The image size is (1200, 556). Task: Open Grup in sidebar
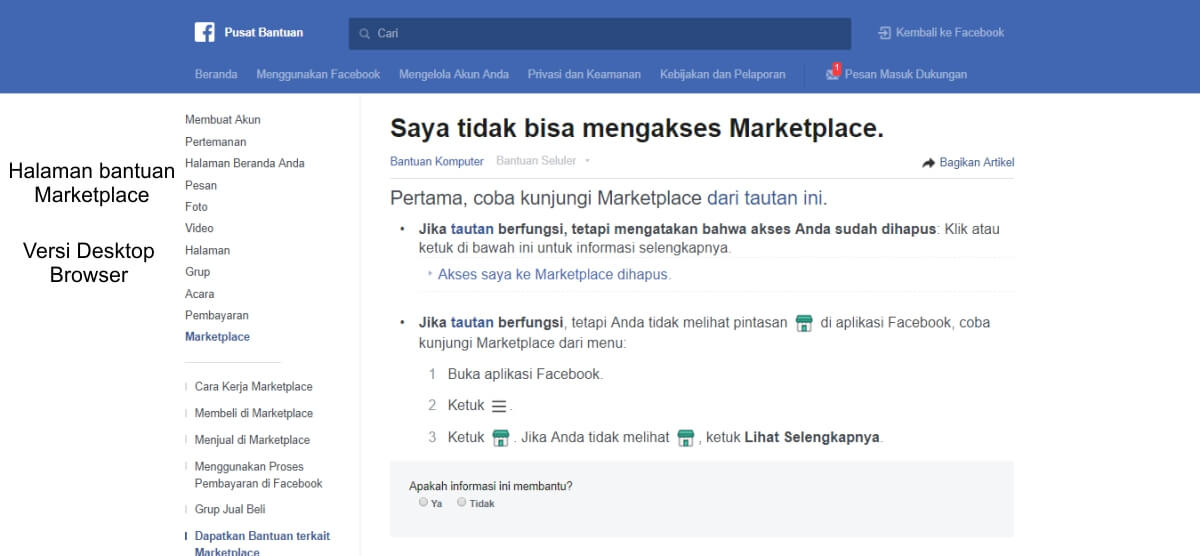click(197, 272)
